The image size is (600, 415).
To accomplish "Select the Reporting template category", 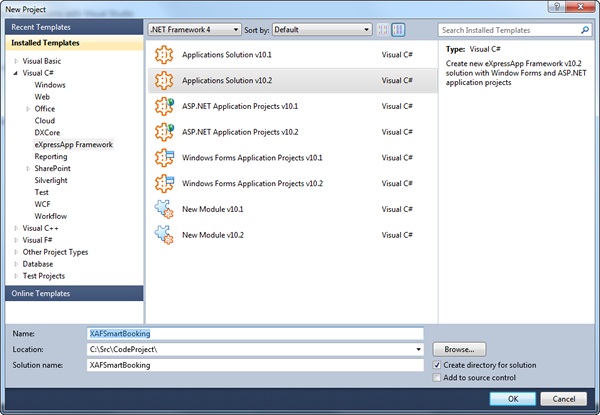I will coord(51,156).
